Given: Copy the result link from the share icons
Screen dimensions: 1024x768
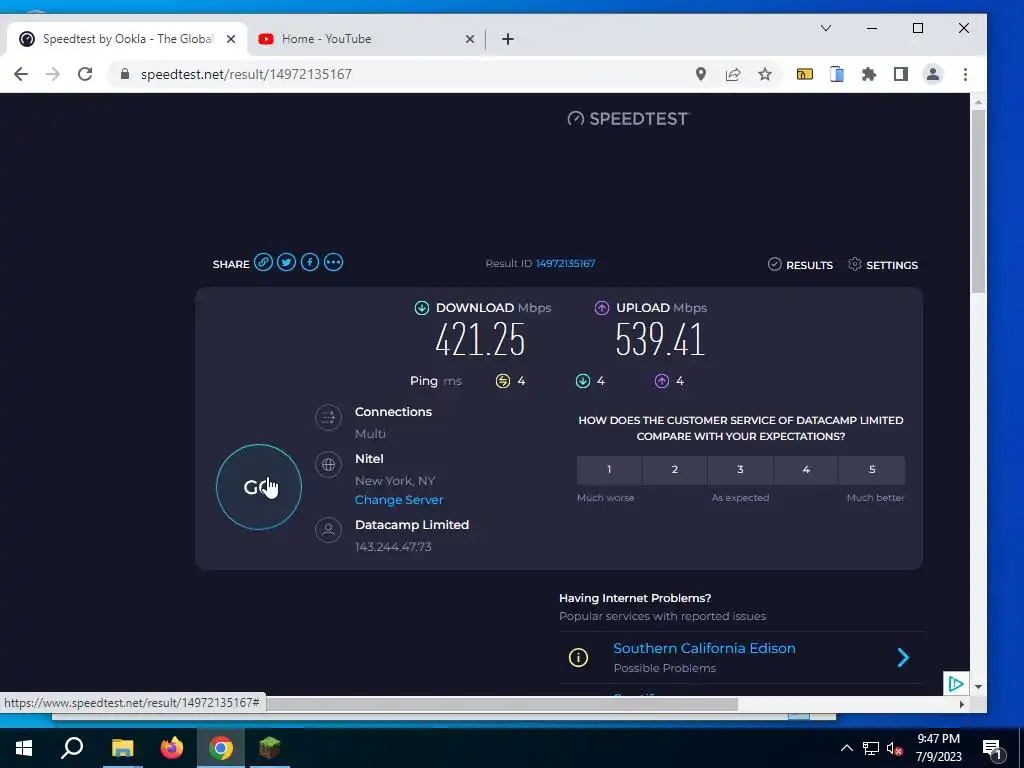Looking at the screenshot, I should click(263, 263).
